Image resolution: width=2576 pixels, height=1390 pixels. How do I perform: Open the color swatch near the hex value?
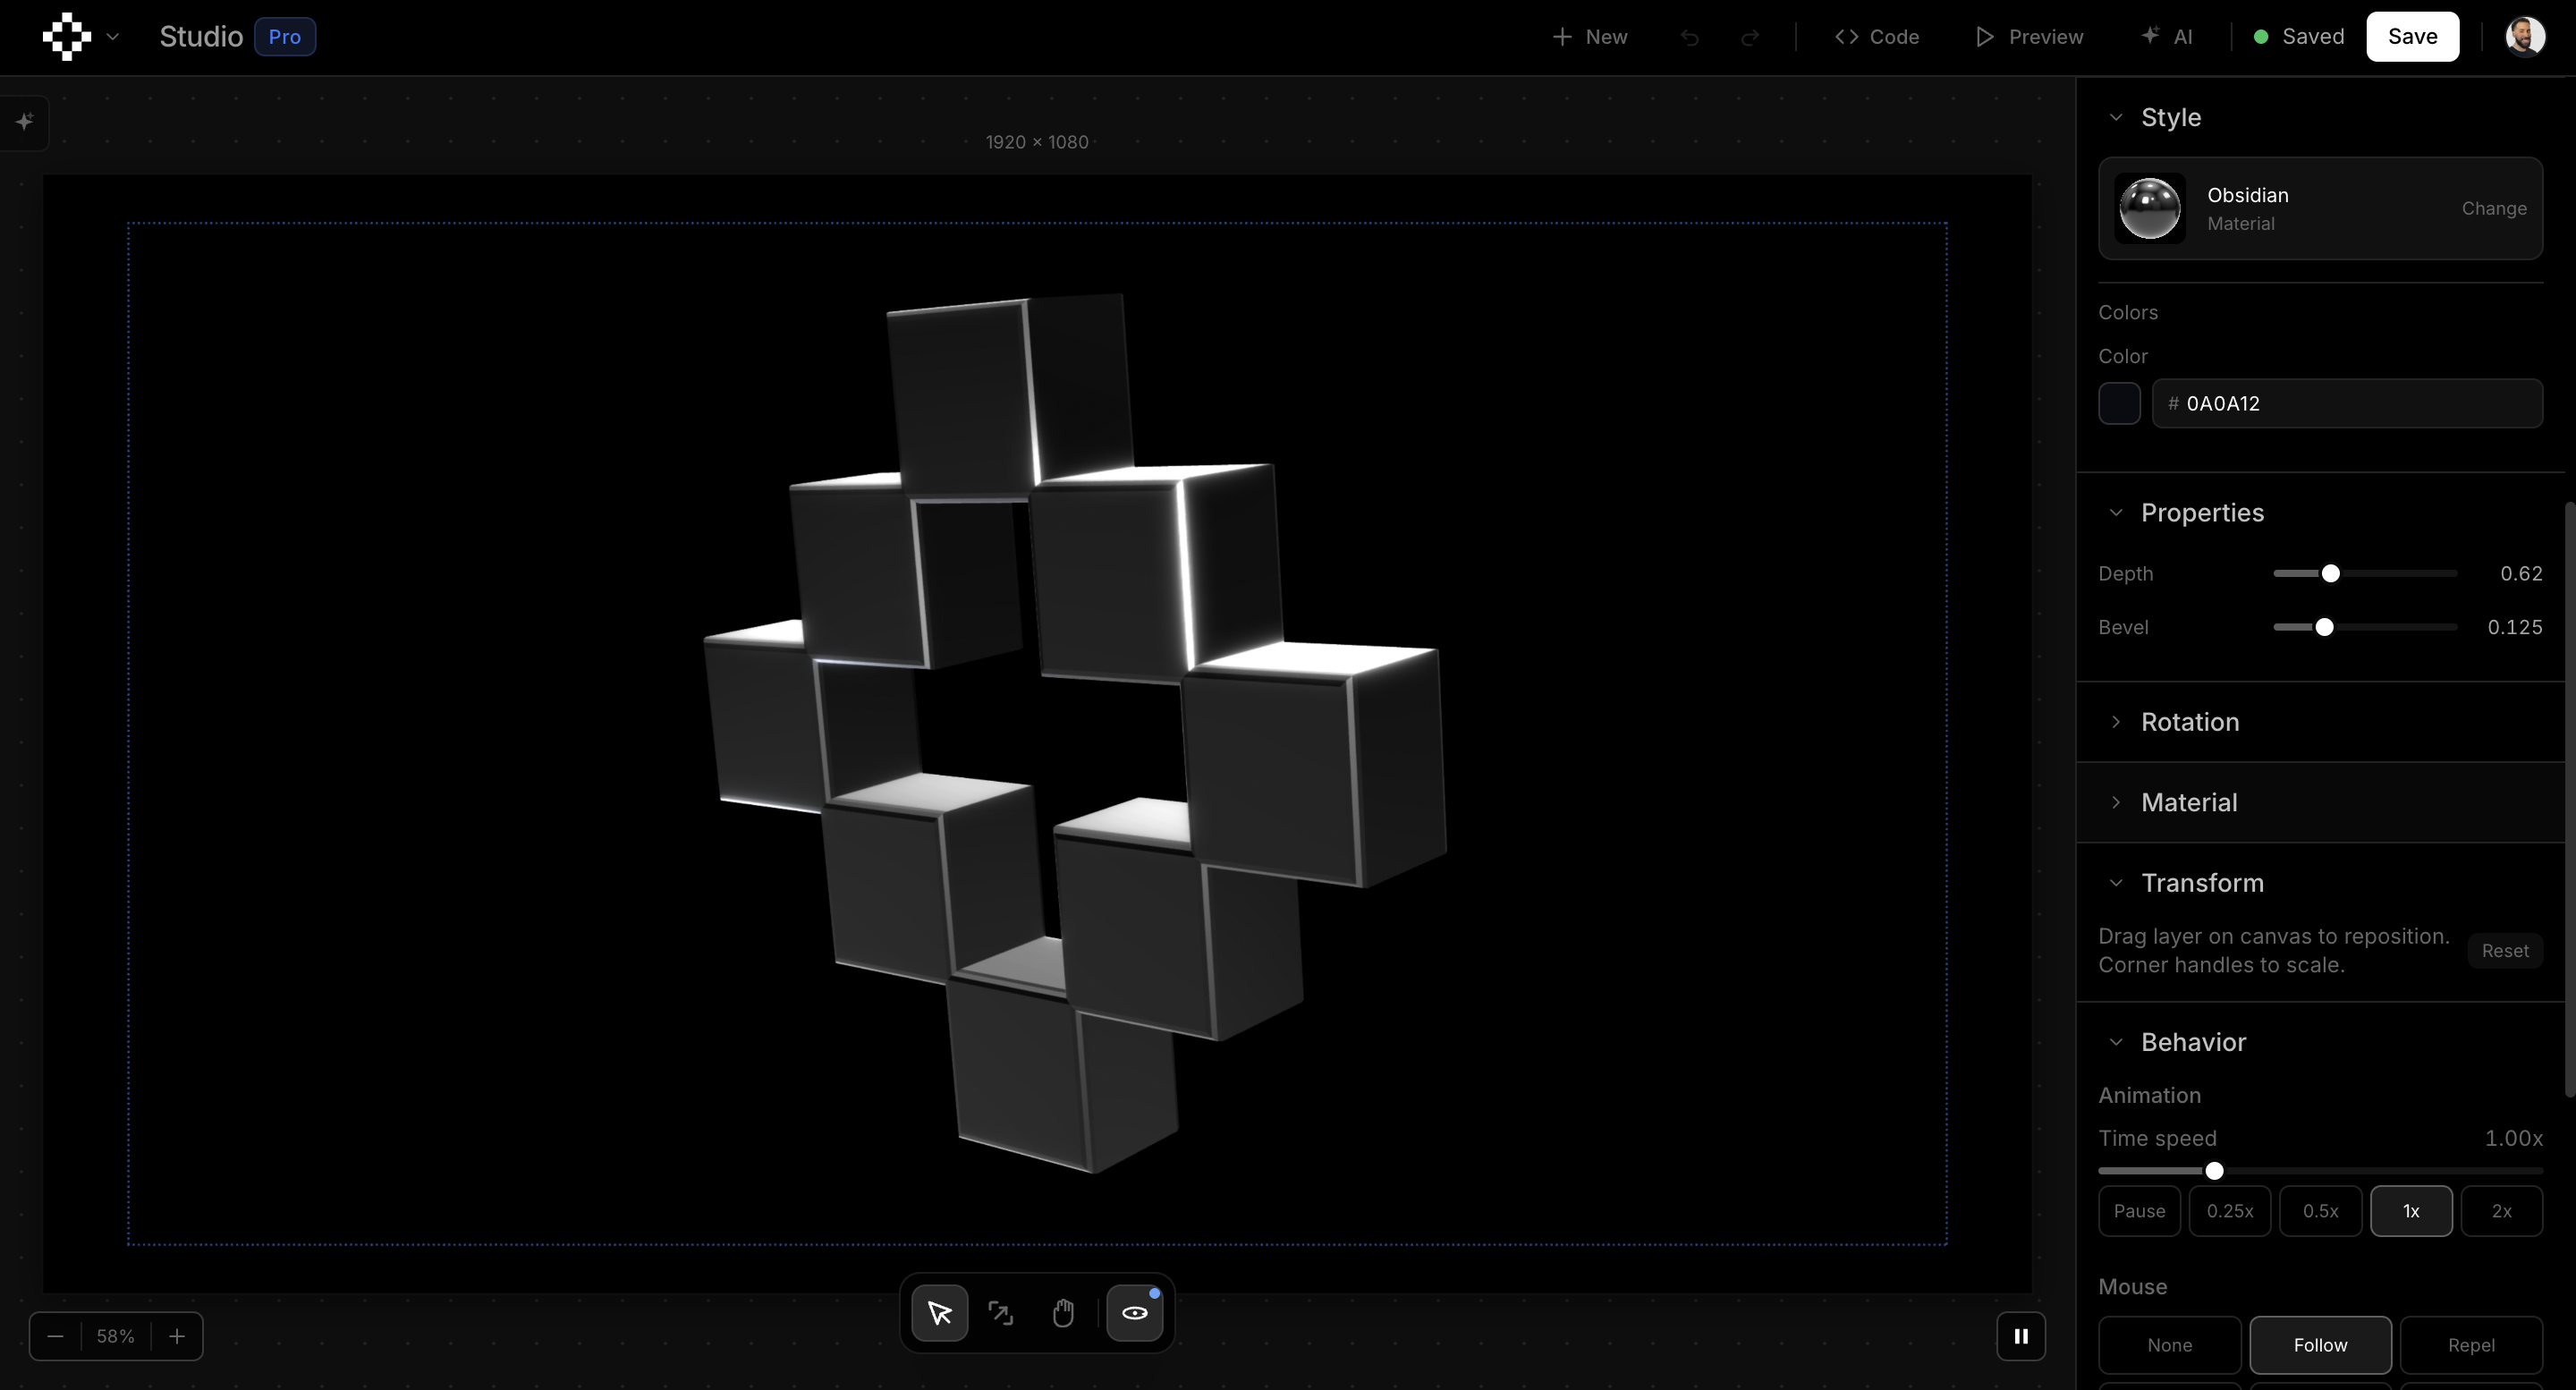[2120, 403]
